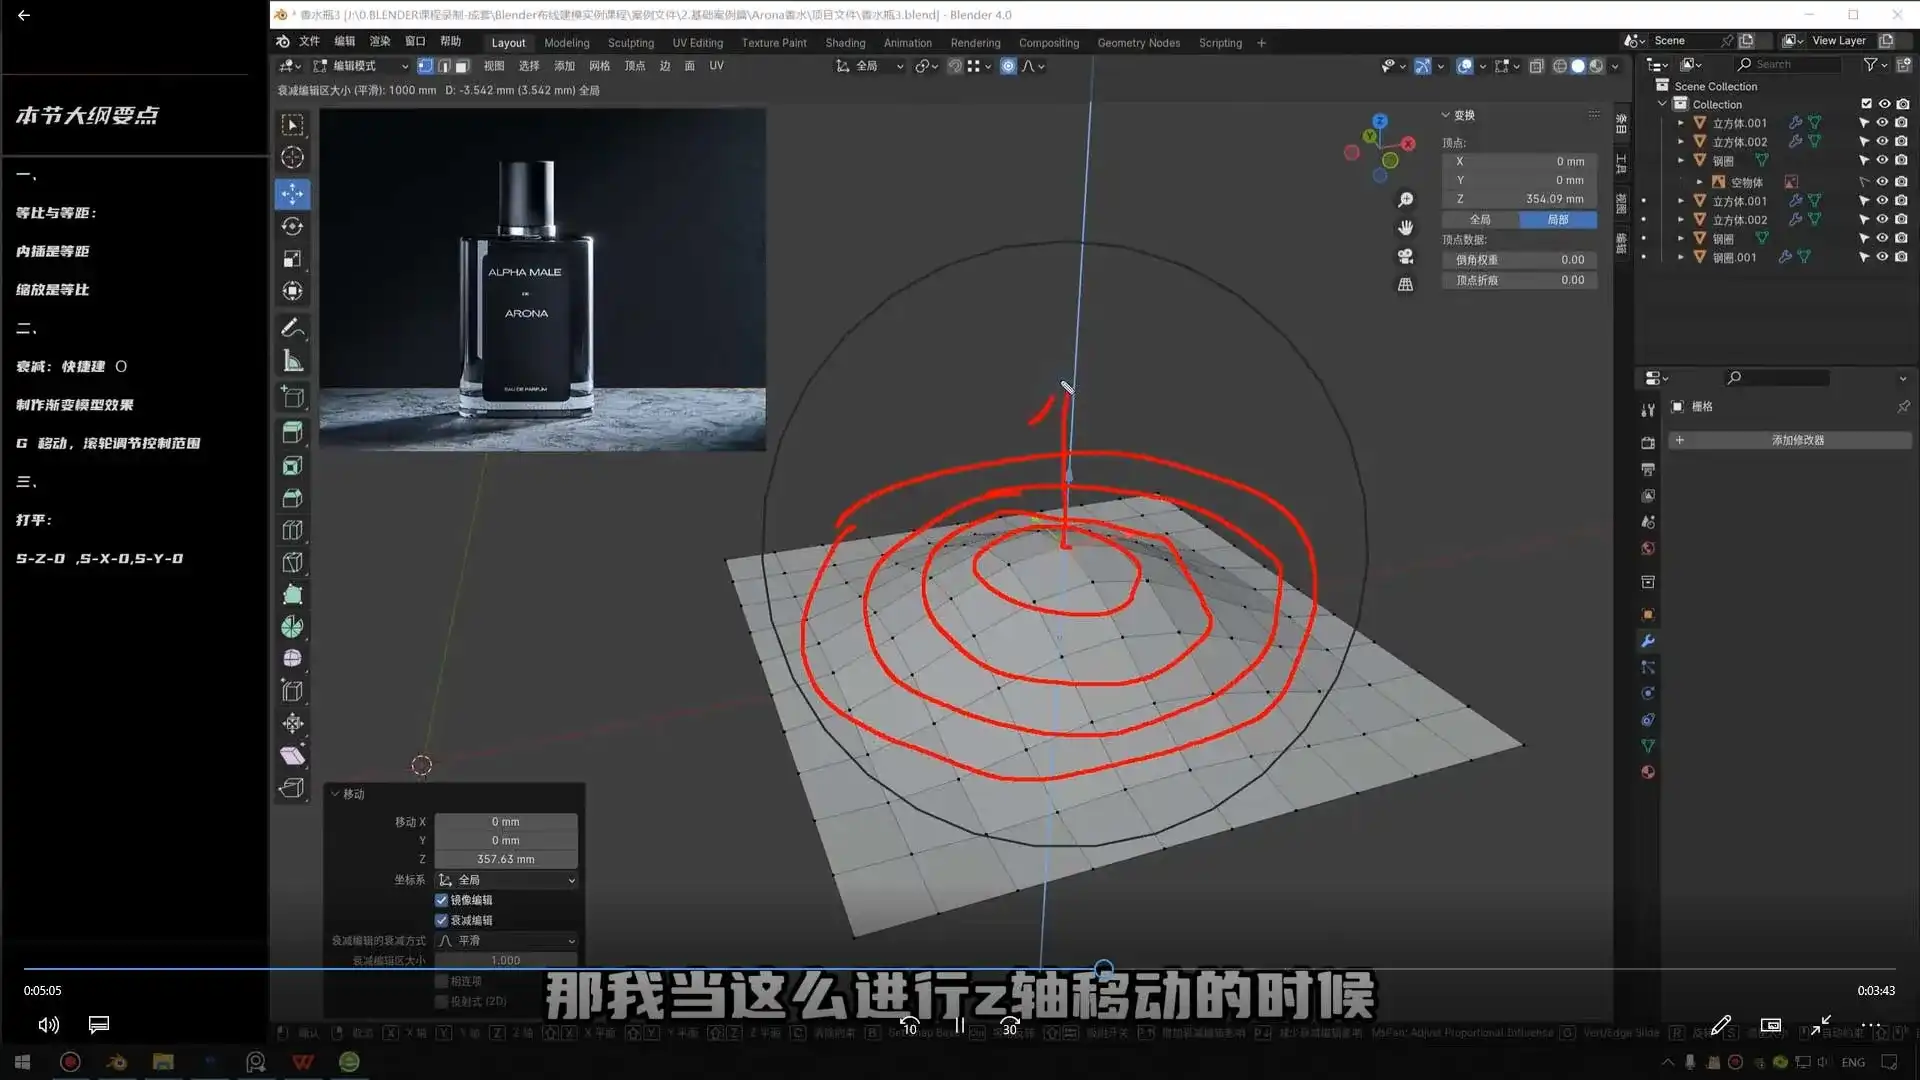Collapse the Collection in the Outliner
Screen dimensions: 1920x1080
[1662, 103]
